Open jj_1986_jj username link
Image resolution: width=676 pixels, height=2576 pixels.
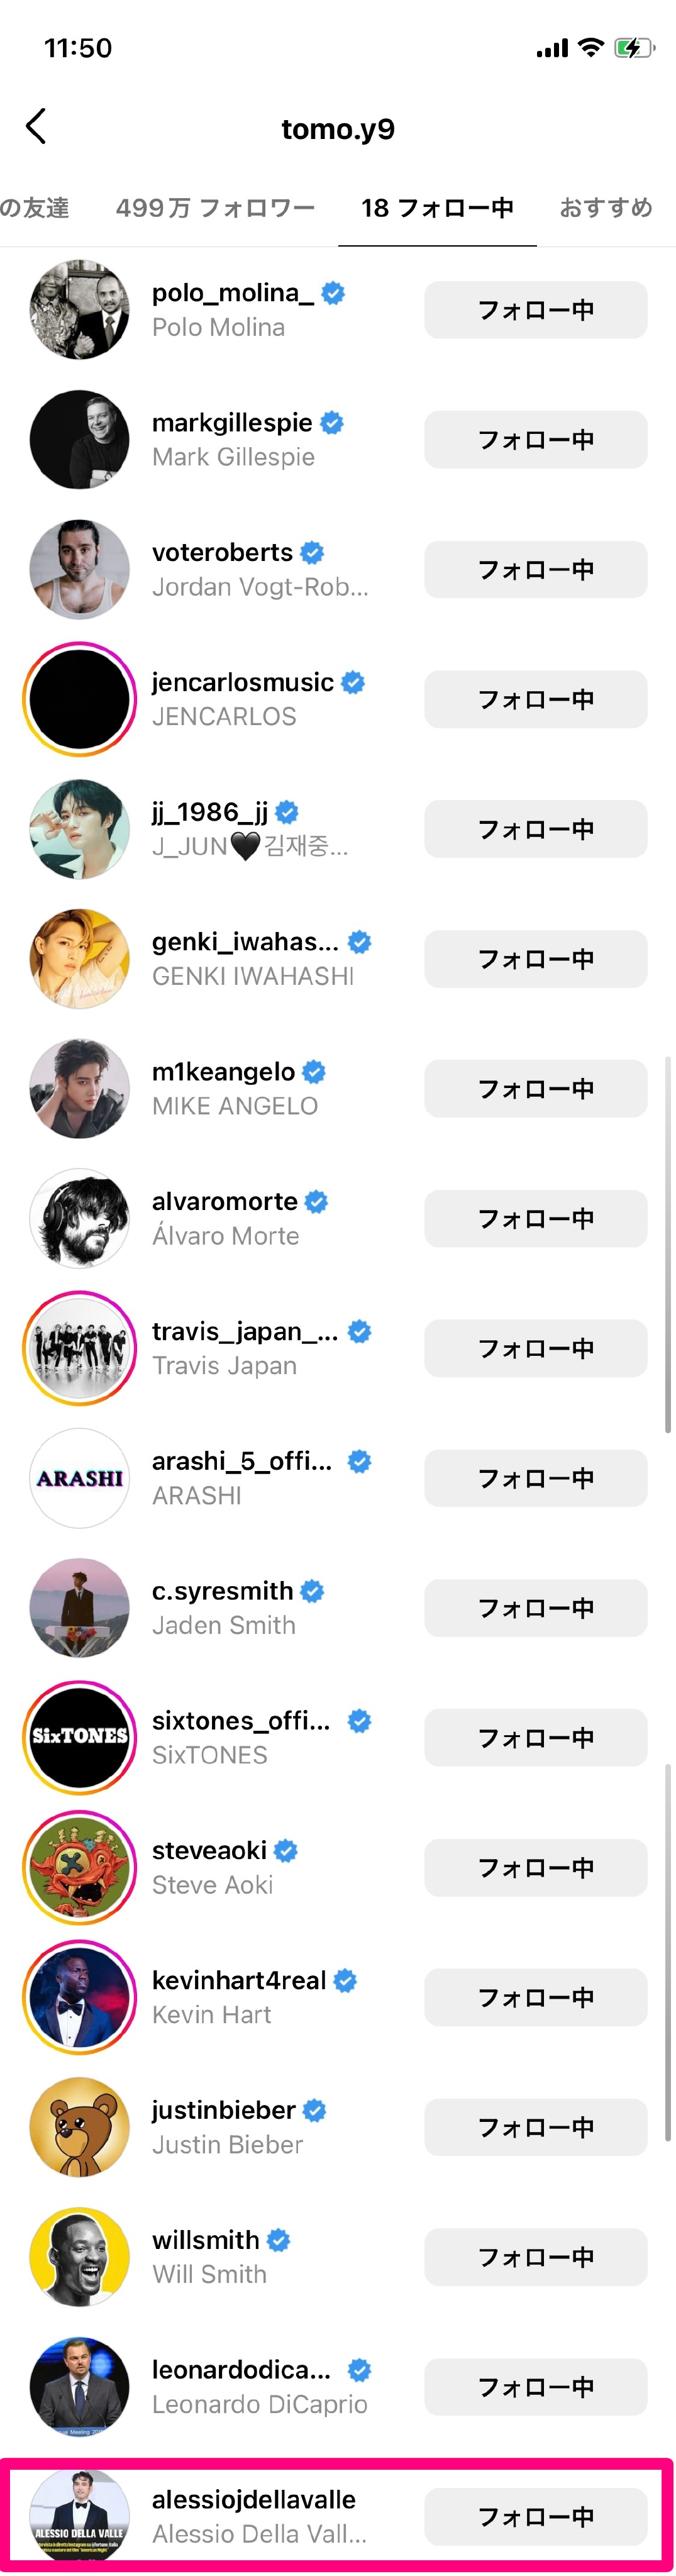point(210,812)
